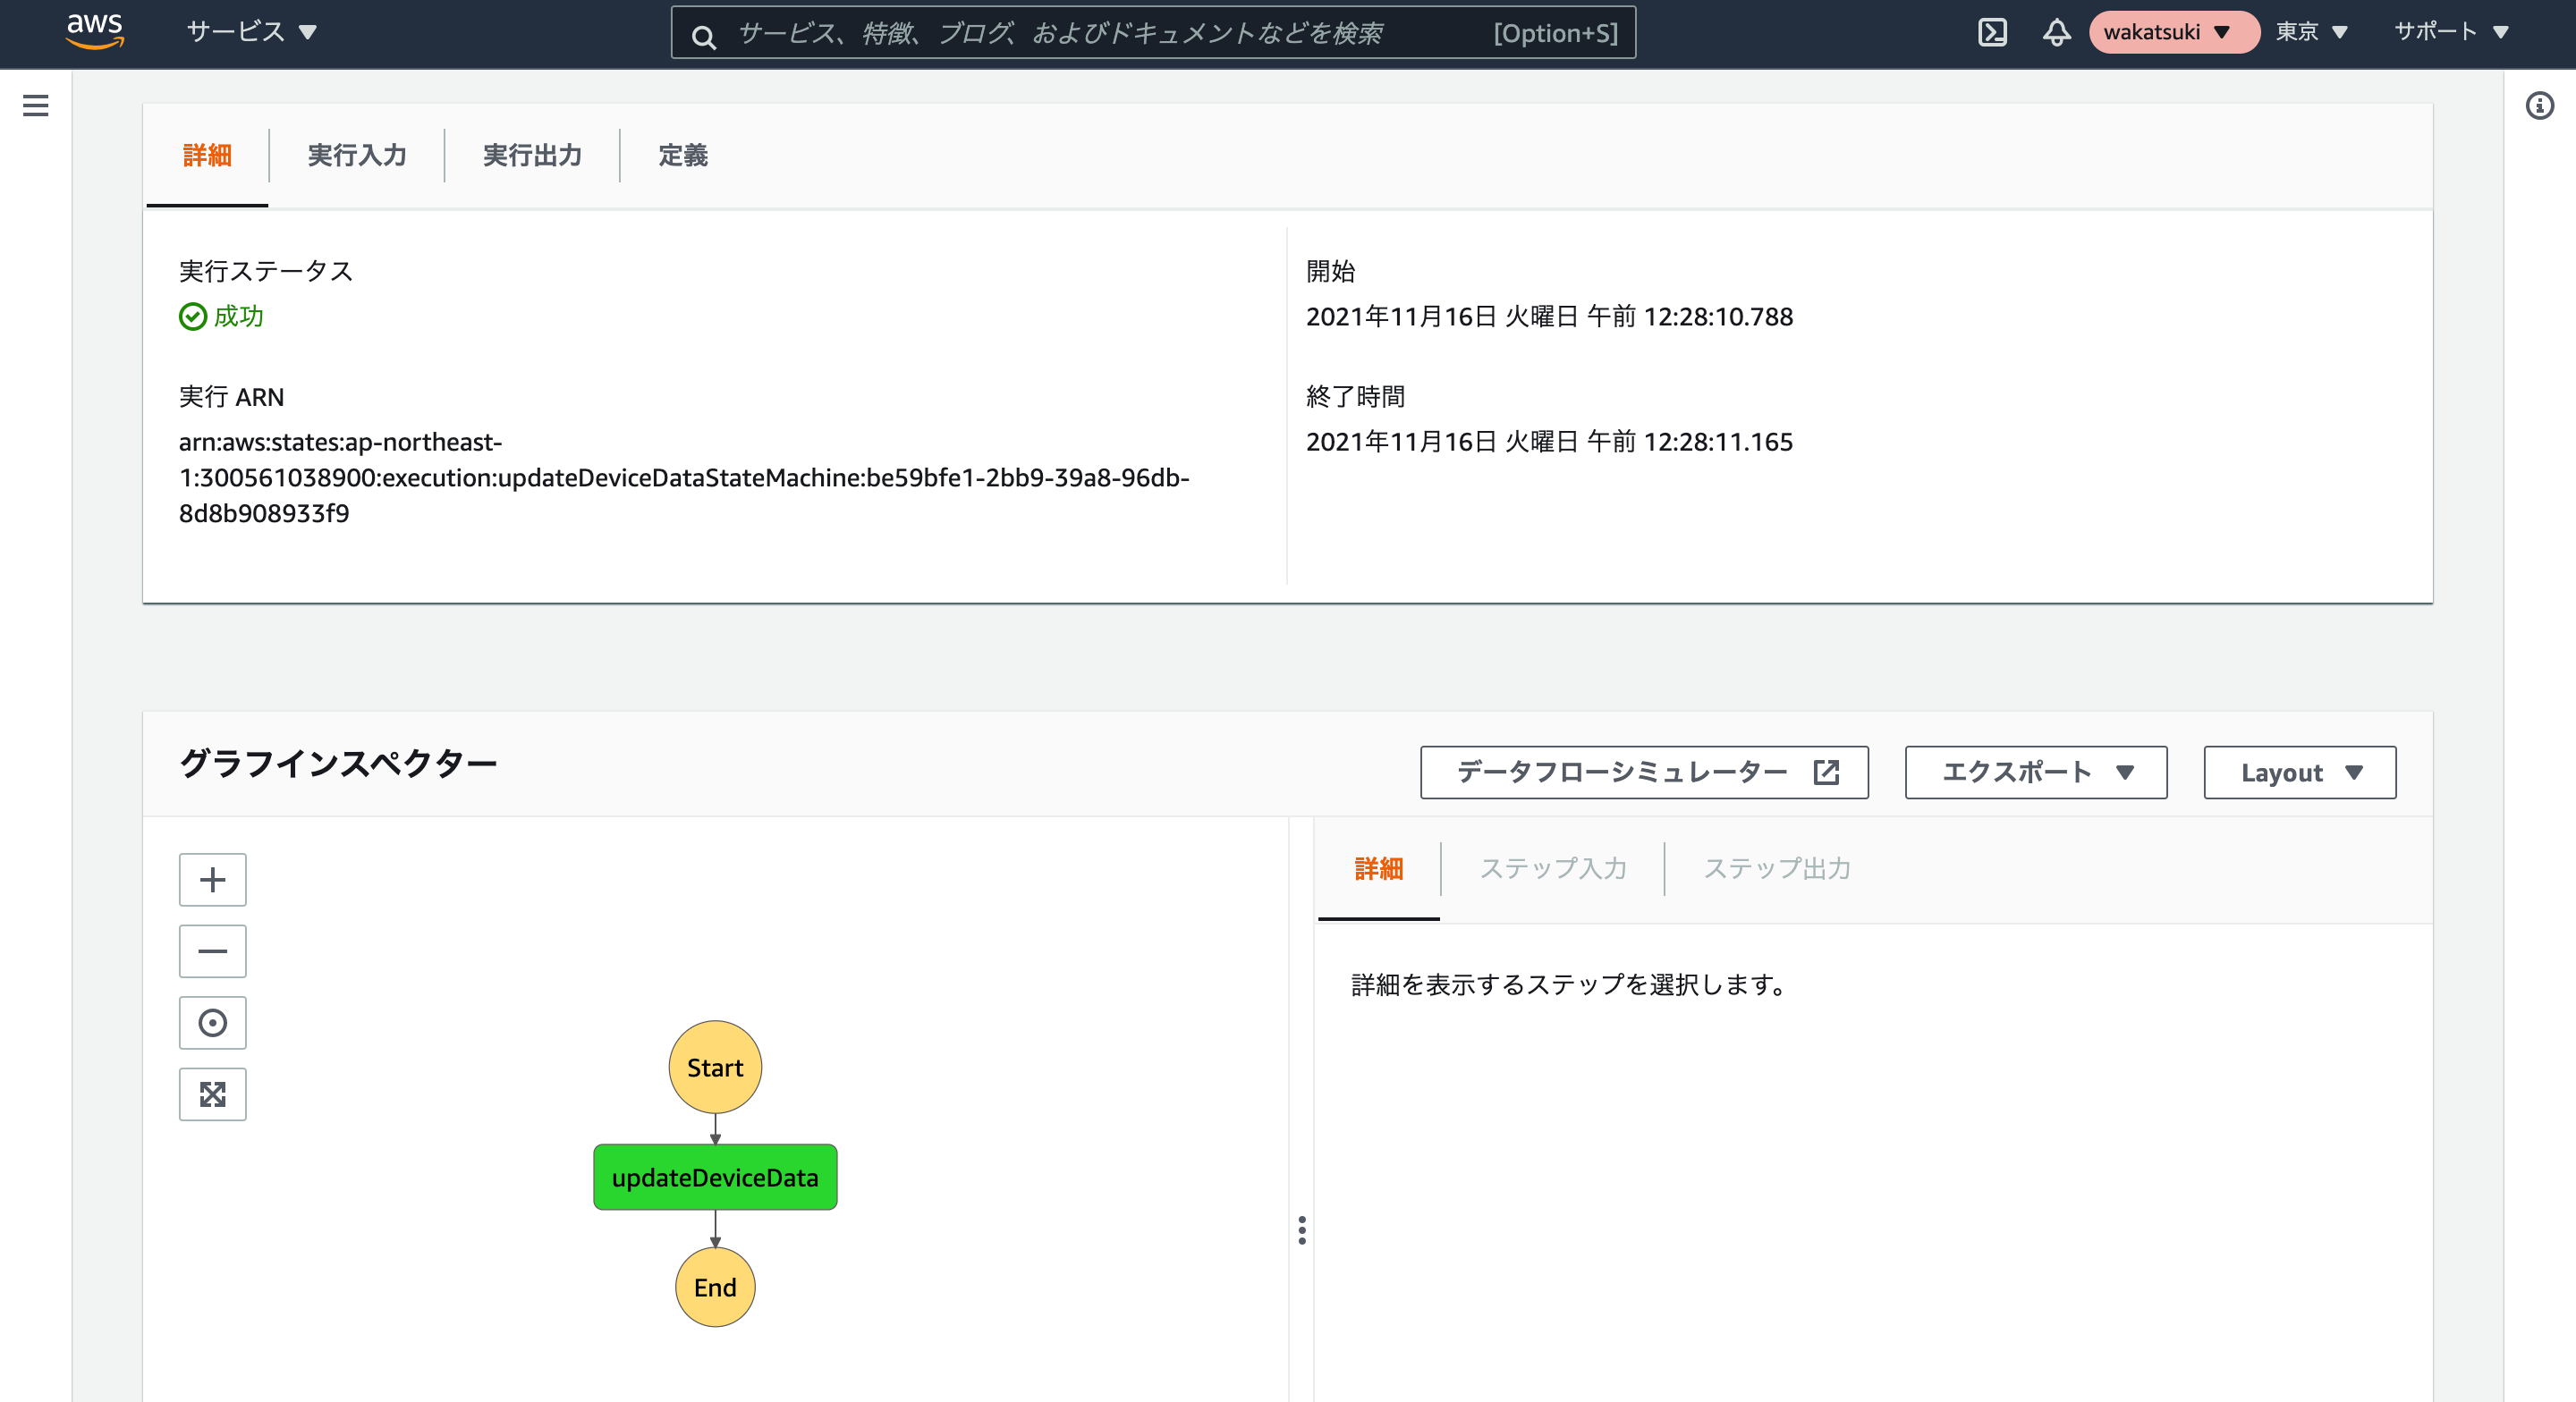Zoom in on the graph with plus
Viewport: 2576px width, 1402px height.
pyautogui.click(x=213, y=879)
